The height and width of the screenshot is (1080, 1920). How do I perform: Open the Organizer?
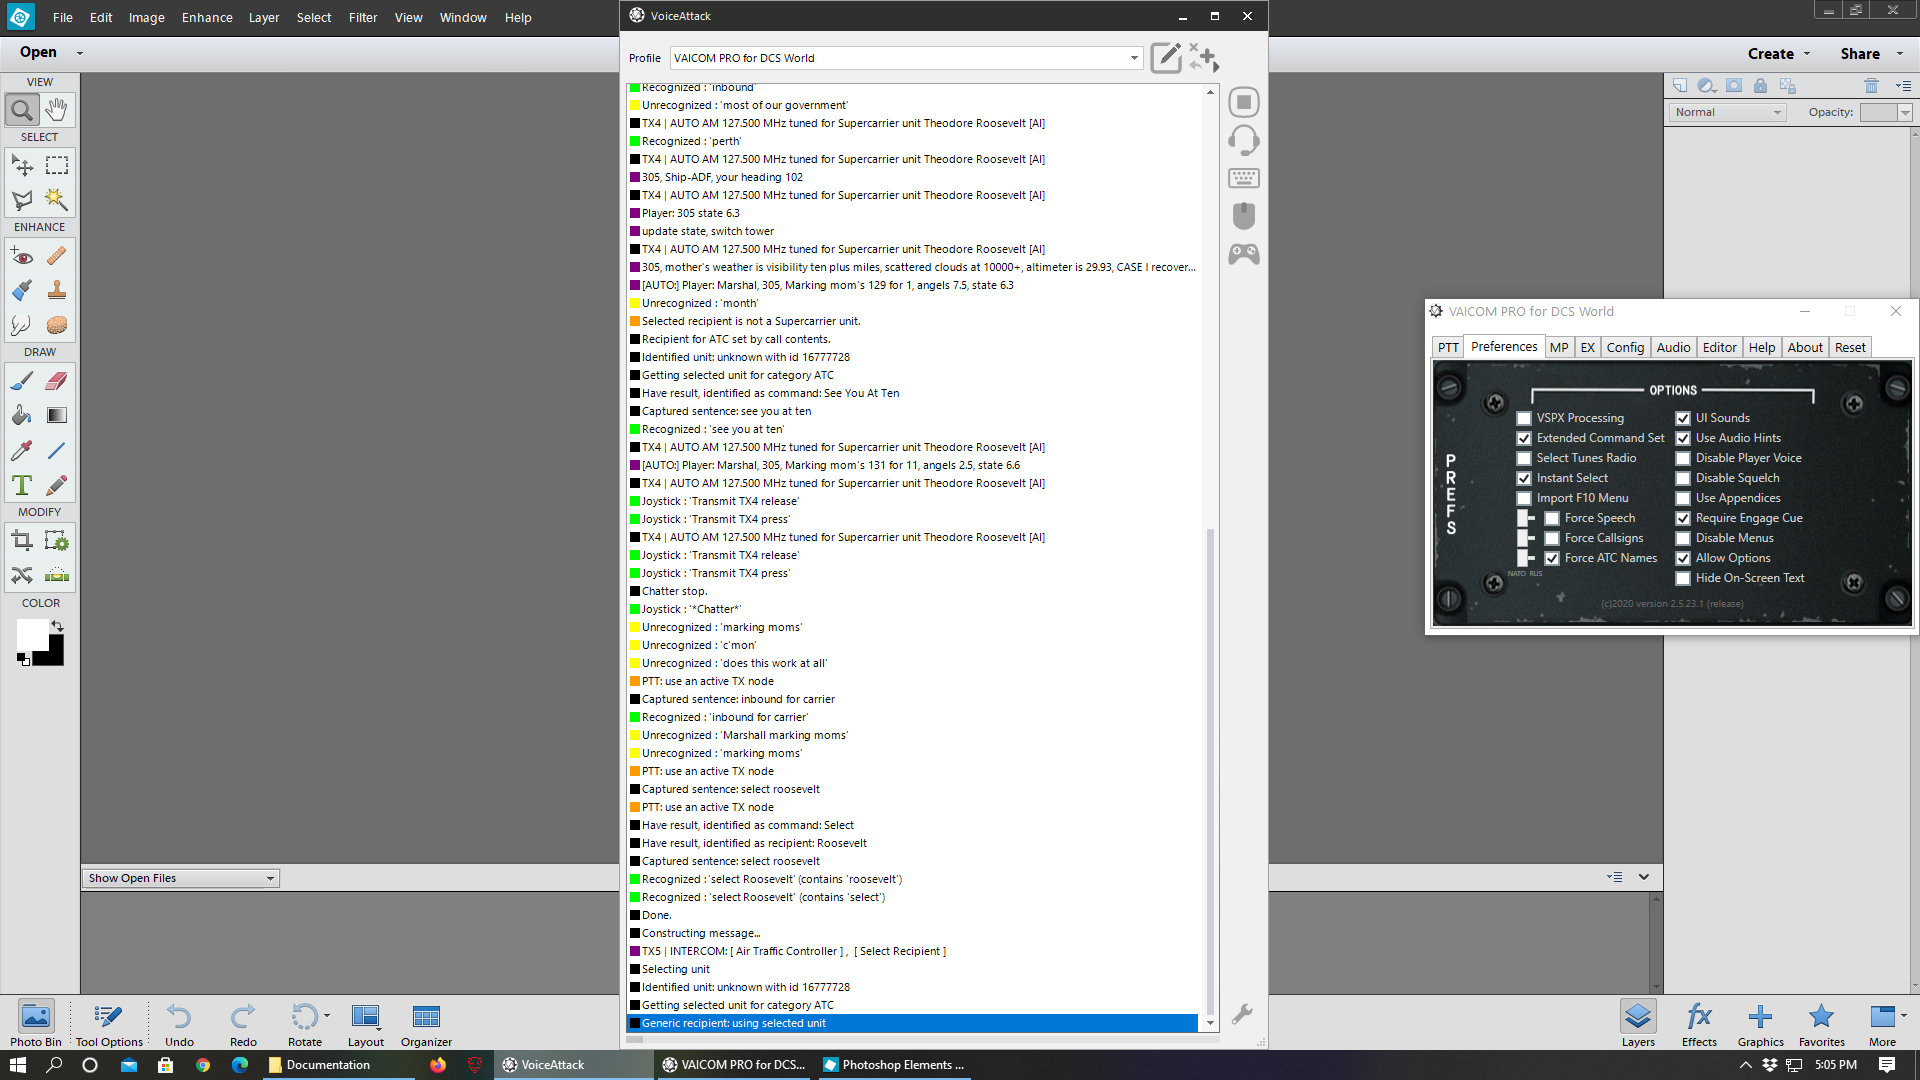(x=426, y=1024)
